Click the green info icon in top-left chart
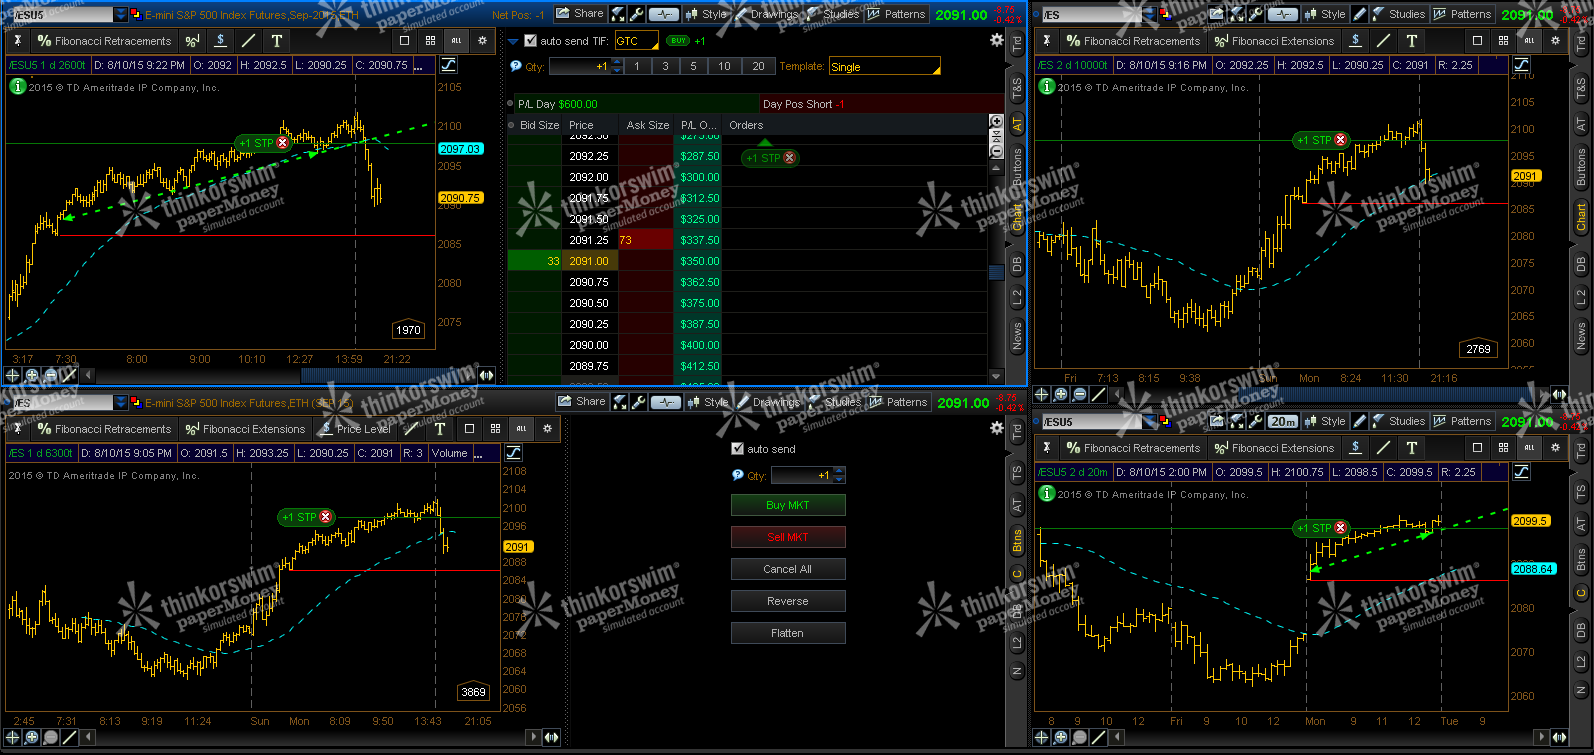Screen dimensions: 1594x755 pos(17,87)
